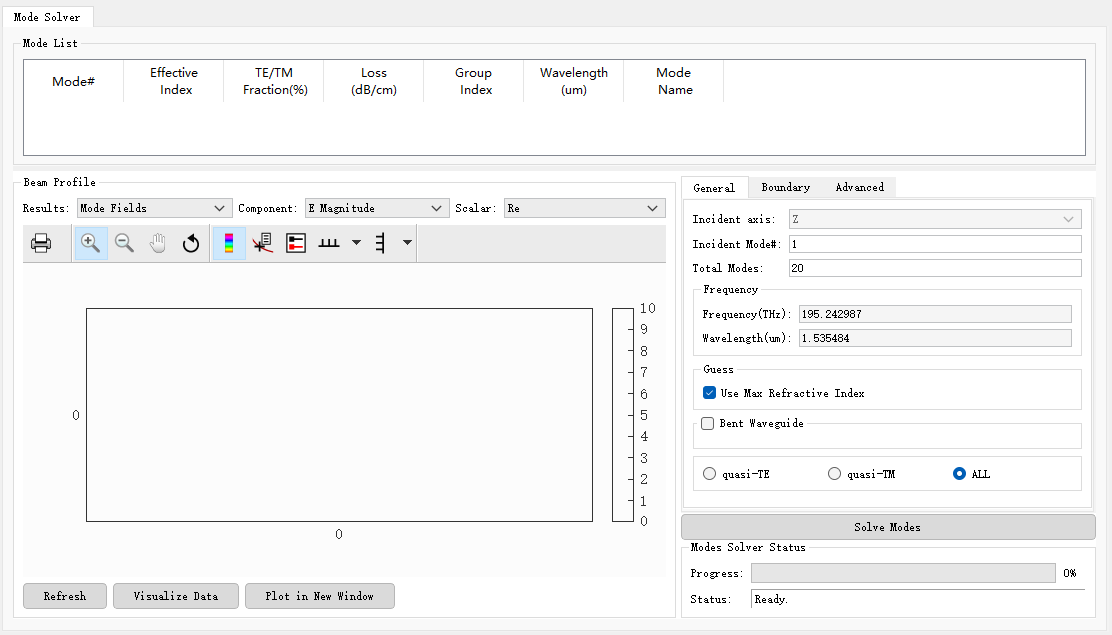Viewport: 1112px width, 635px height.
Task: Switch to the General tab
Action: point(714,187)
